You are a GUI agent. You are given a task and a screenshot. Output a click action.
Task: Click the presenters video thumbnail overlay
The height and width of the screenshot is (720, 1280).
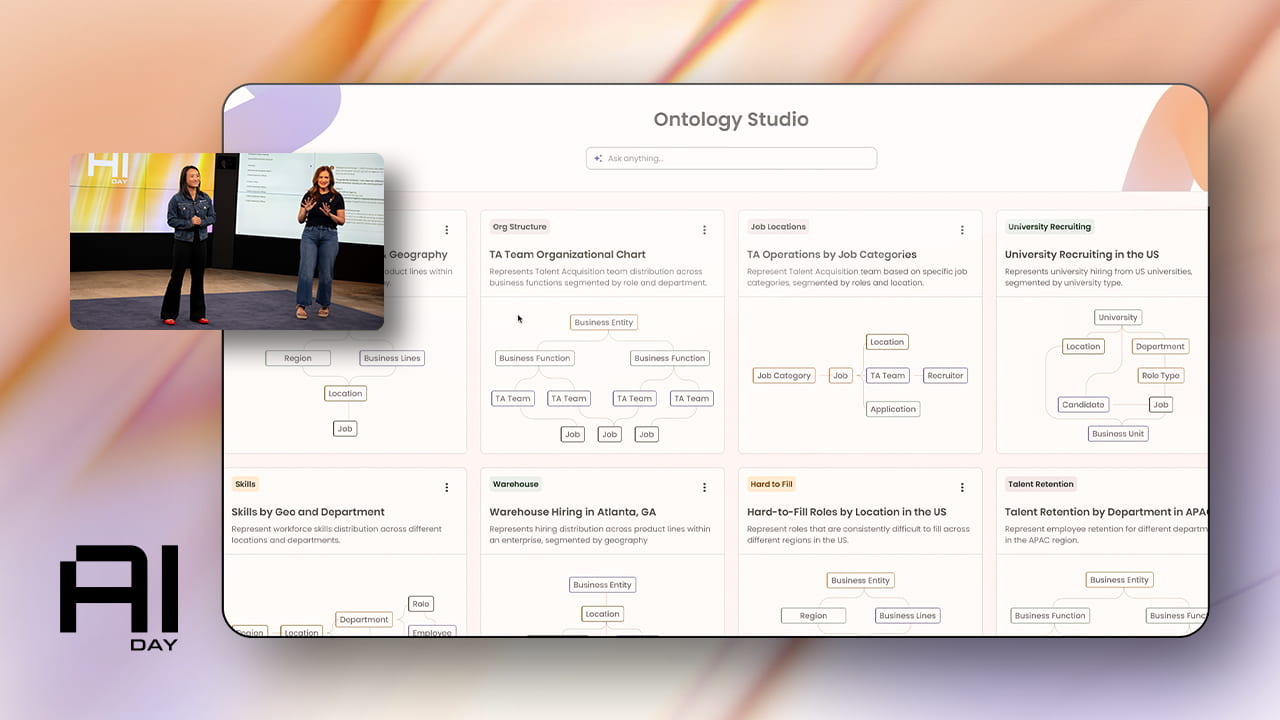(x=227, y=241)
